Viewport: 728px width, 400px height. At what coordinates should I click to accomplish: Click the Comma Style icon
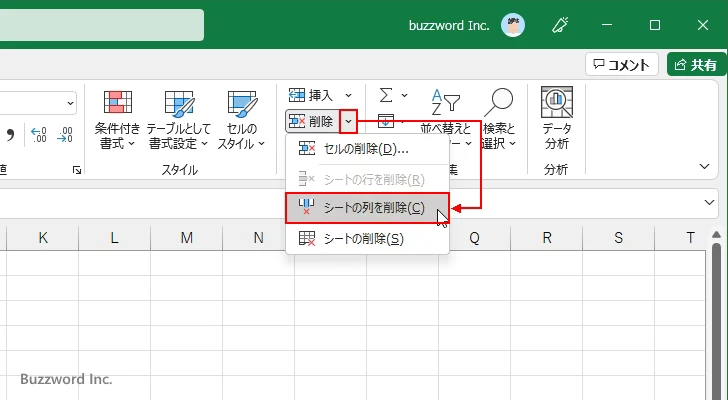(10, 135)
